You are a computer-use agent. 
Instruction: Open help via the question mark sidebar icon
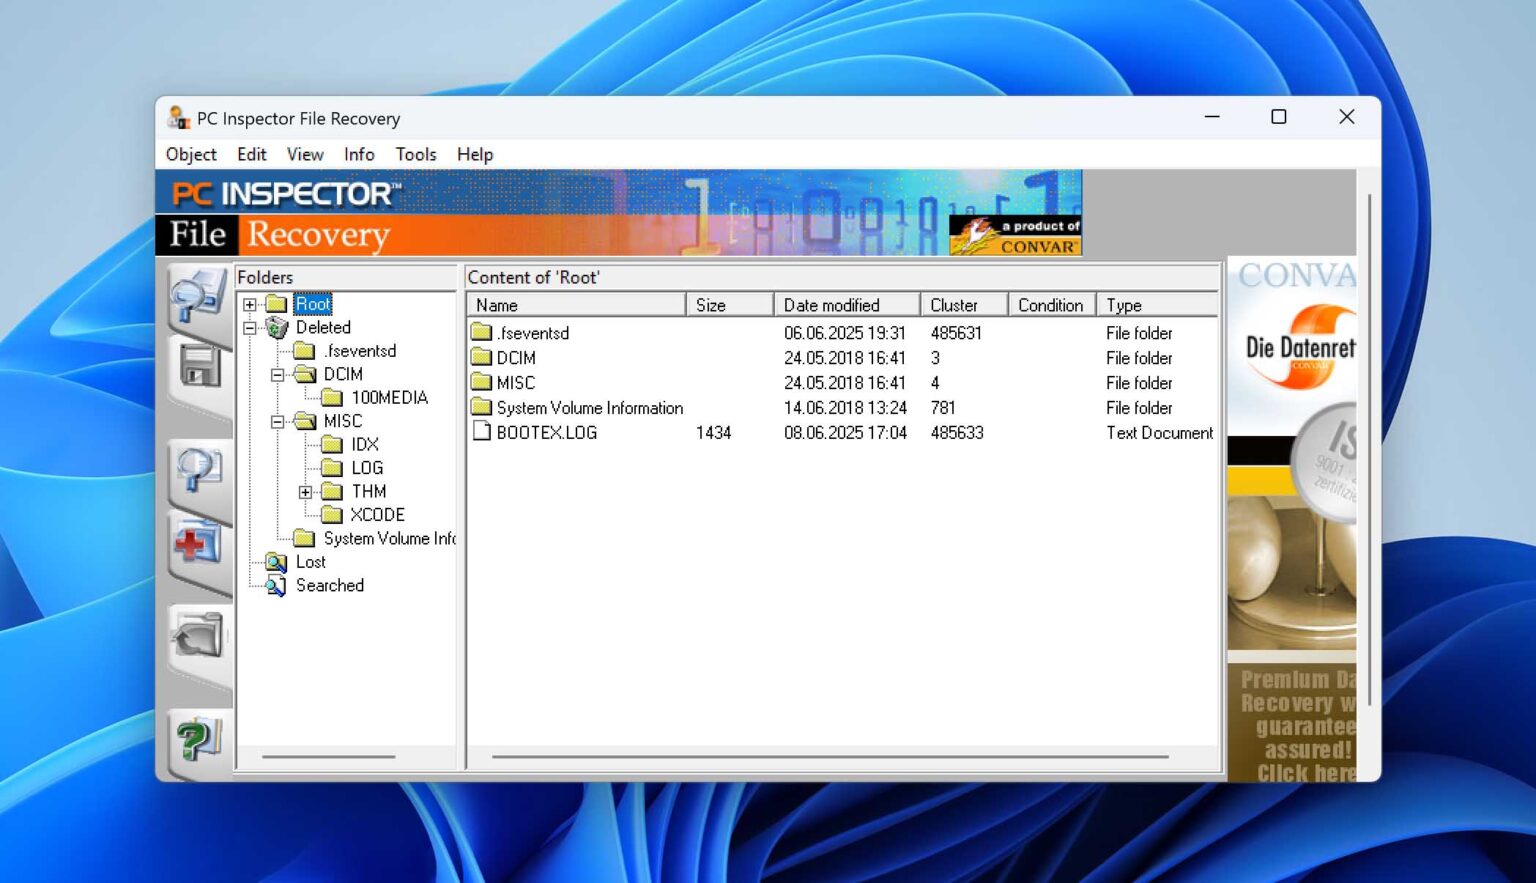click(x=198, y=738)
